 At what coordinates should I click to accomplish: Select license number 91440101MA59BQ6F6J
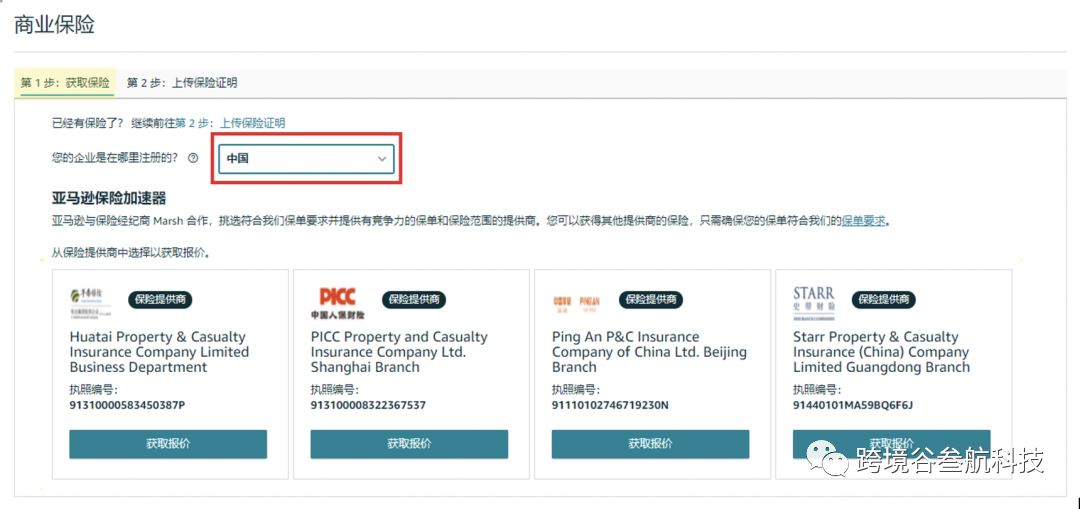coord(853,405)
